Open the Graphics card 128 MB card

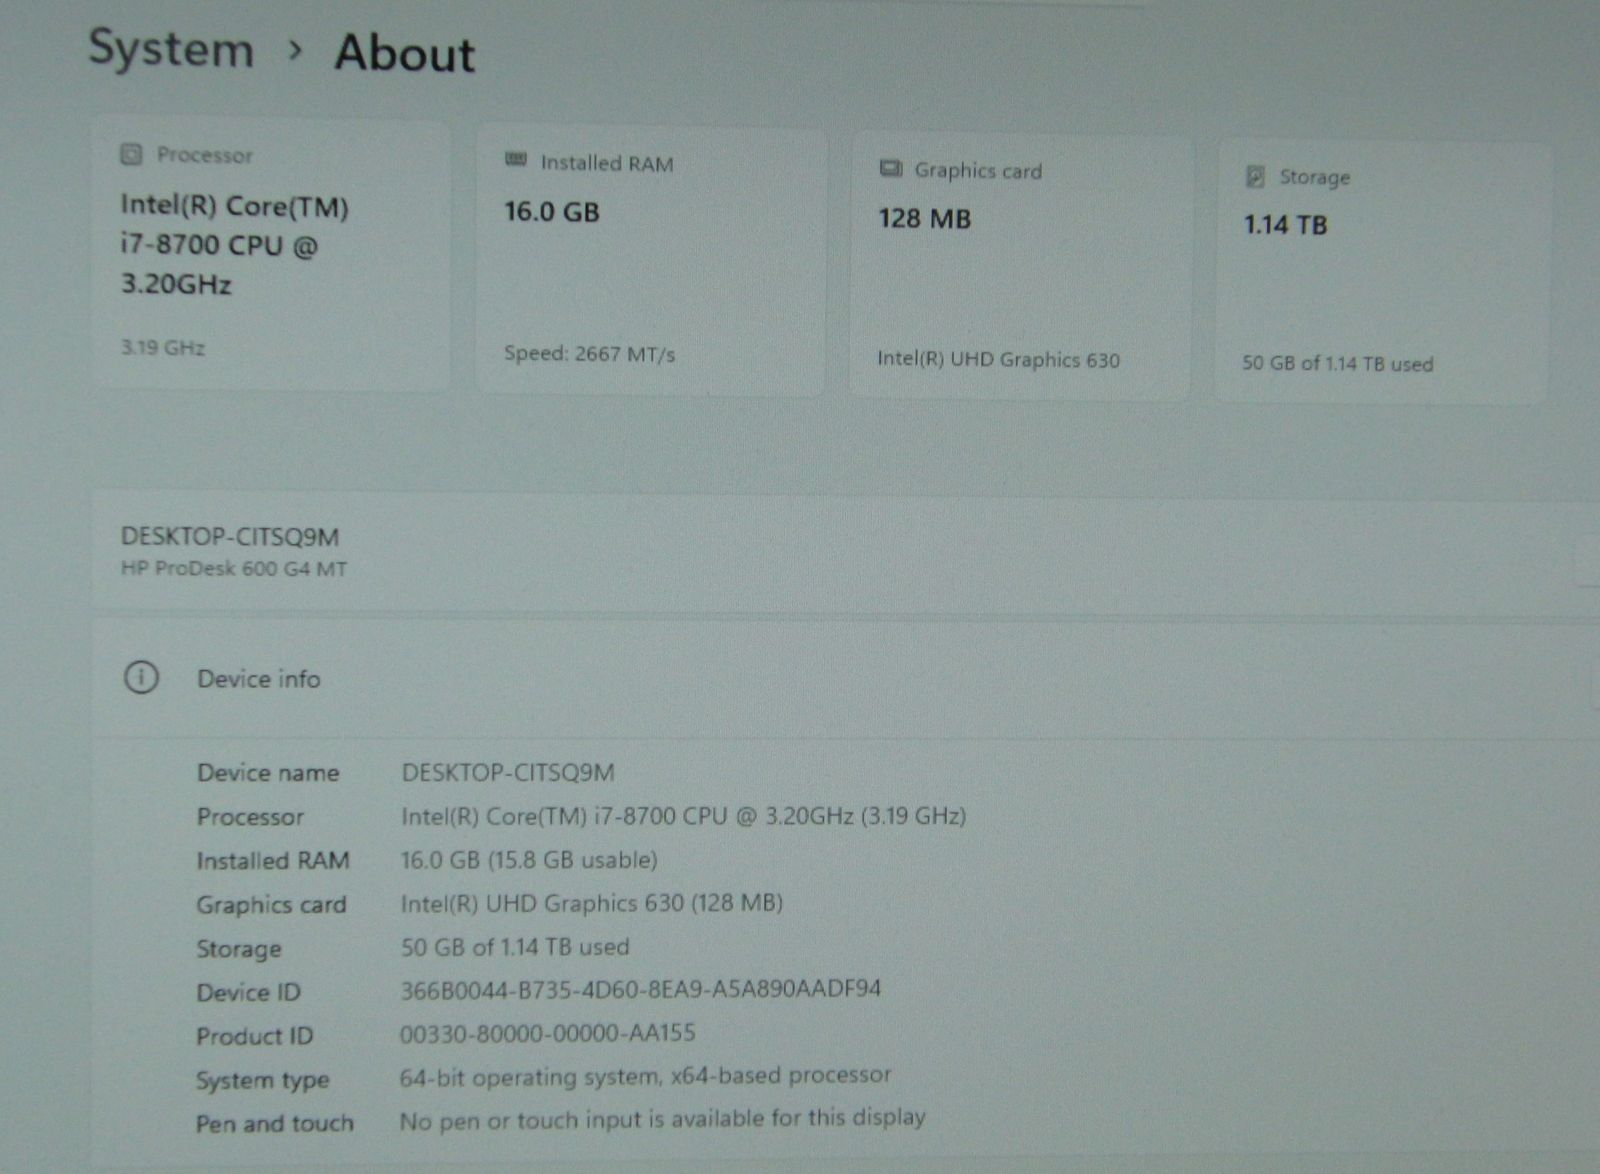tap(1021, 266)
